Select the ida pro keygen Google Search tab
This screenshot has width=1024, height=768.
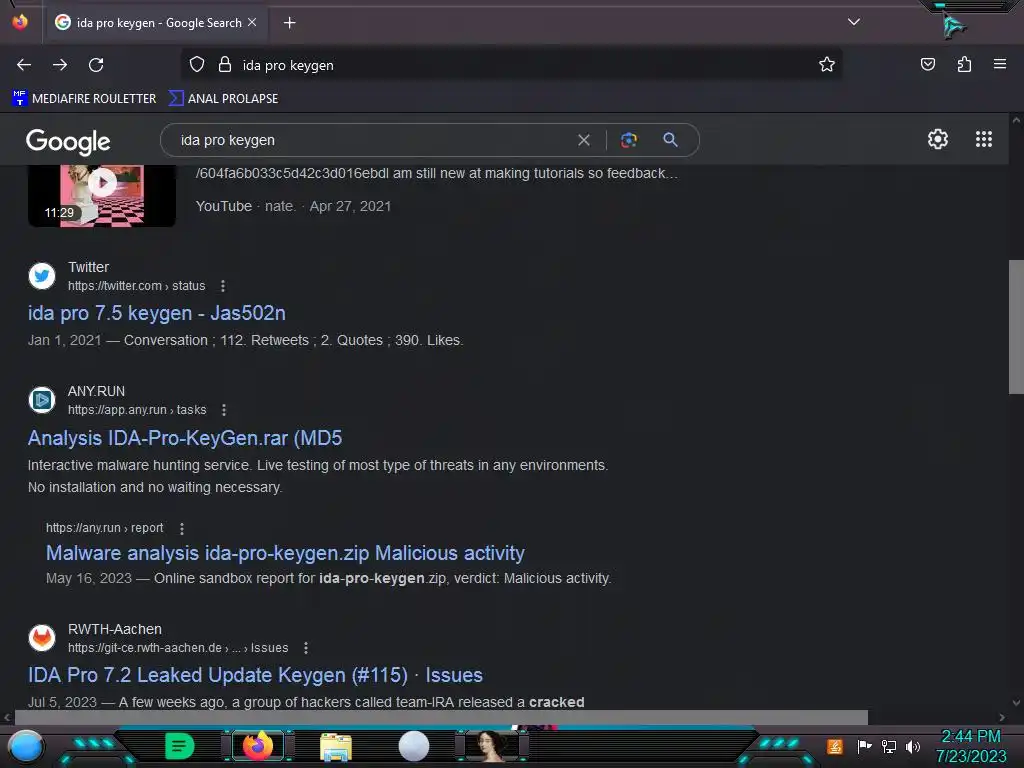pyautogui.click(x=155, y=23)
